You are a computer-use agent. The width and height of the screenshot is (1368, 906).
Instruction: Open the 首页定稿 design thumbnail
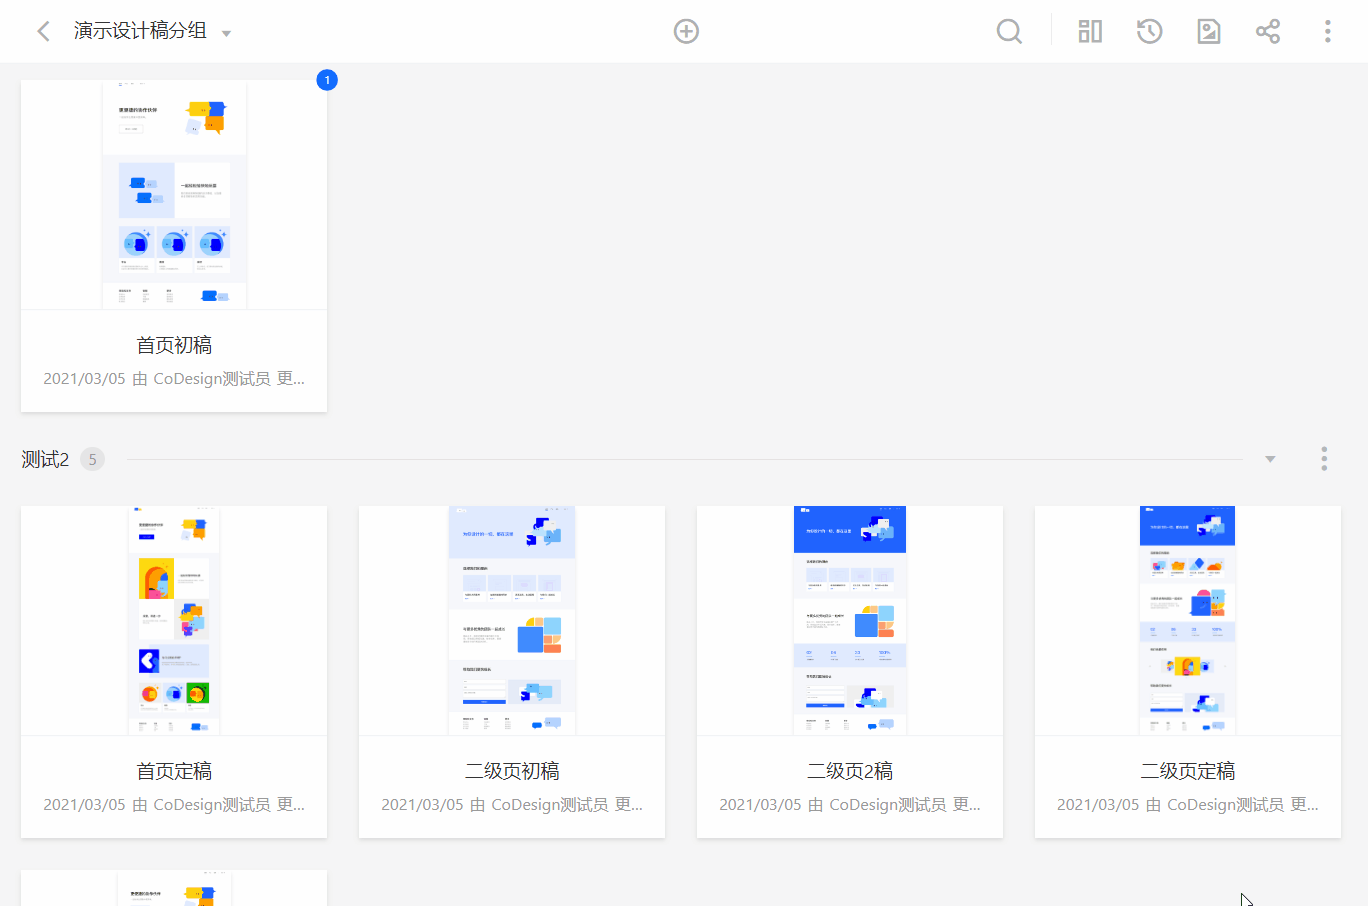(x=174, y=620)
